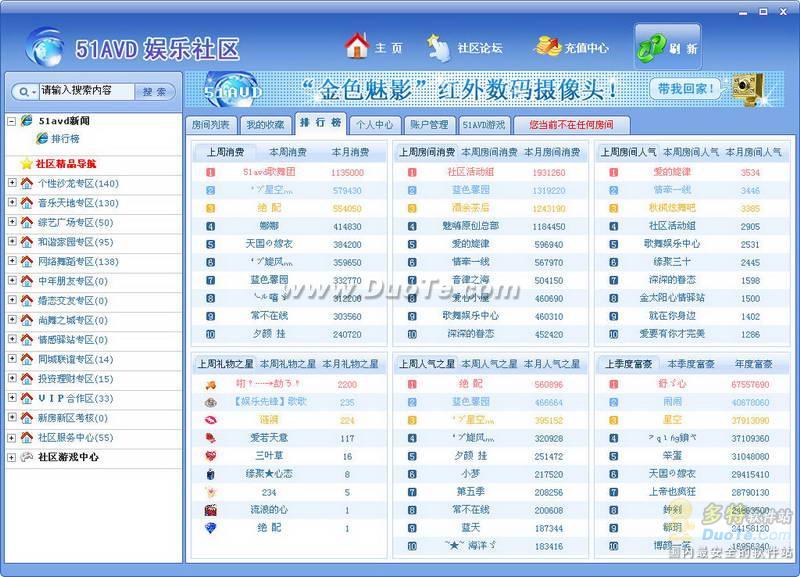Select the 本周人气之星 ranking tab

point(489,364)
